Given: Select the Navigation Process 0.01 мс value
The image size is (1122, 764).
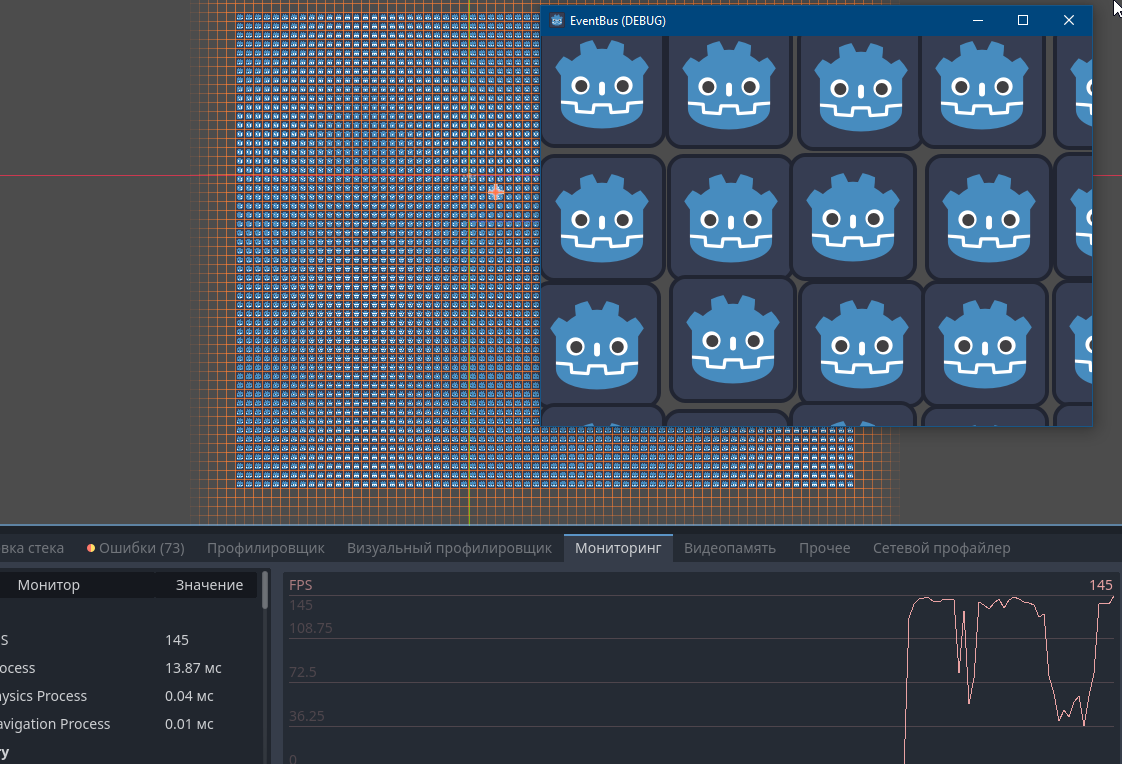Looking at the screenshot, I should click(189, 723).
